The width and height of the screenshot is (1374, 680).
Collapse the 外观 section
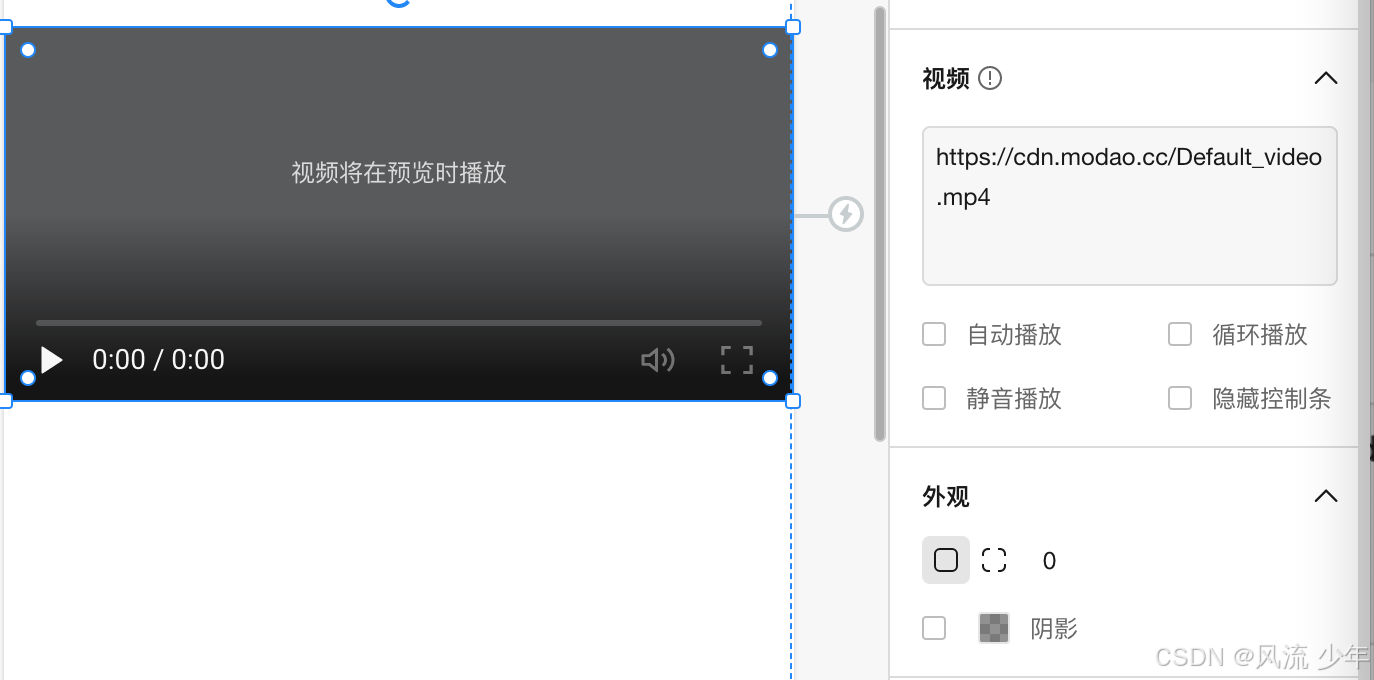[1326, 496]
